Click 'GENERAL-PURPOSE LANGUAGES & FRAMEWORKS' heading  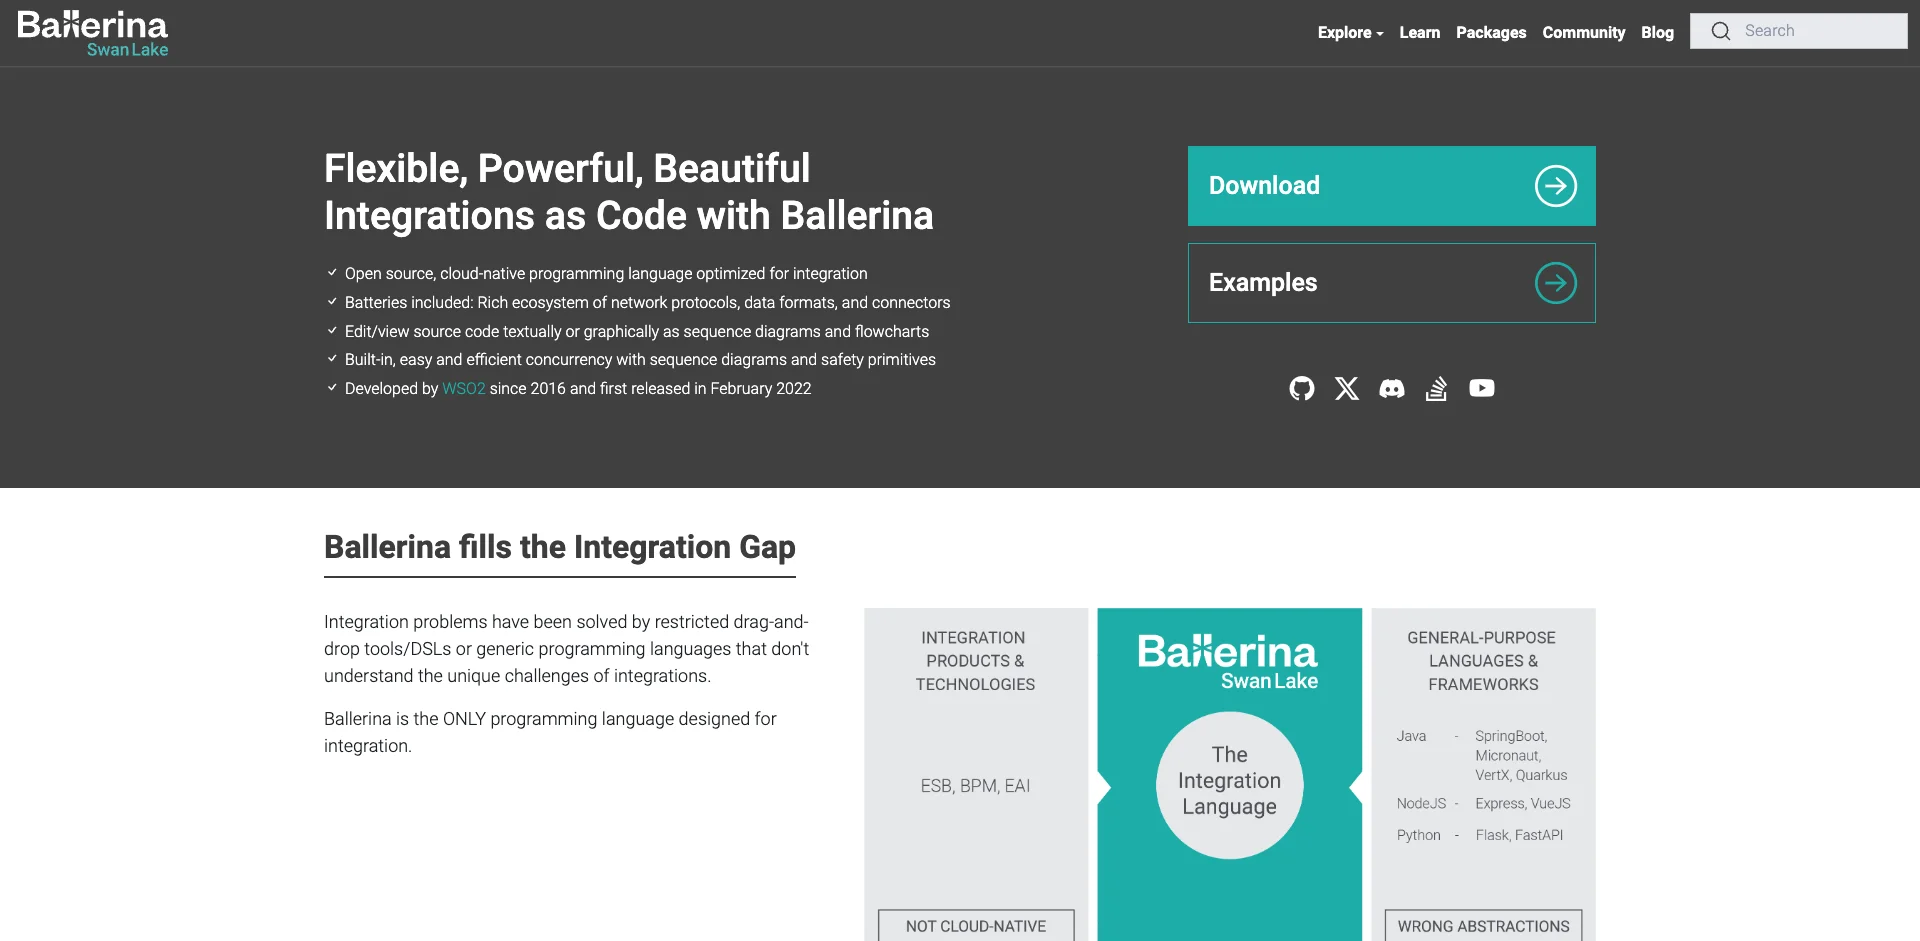coord(1482,661)
